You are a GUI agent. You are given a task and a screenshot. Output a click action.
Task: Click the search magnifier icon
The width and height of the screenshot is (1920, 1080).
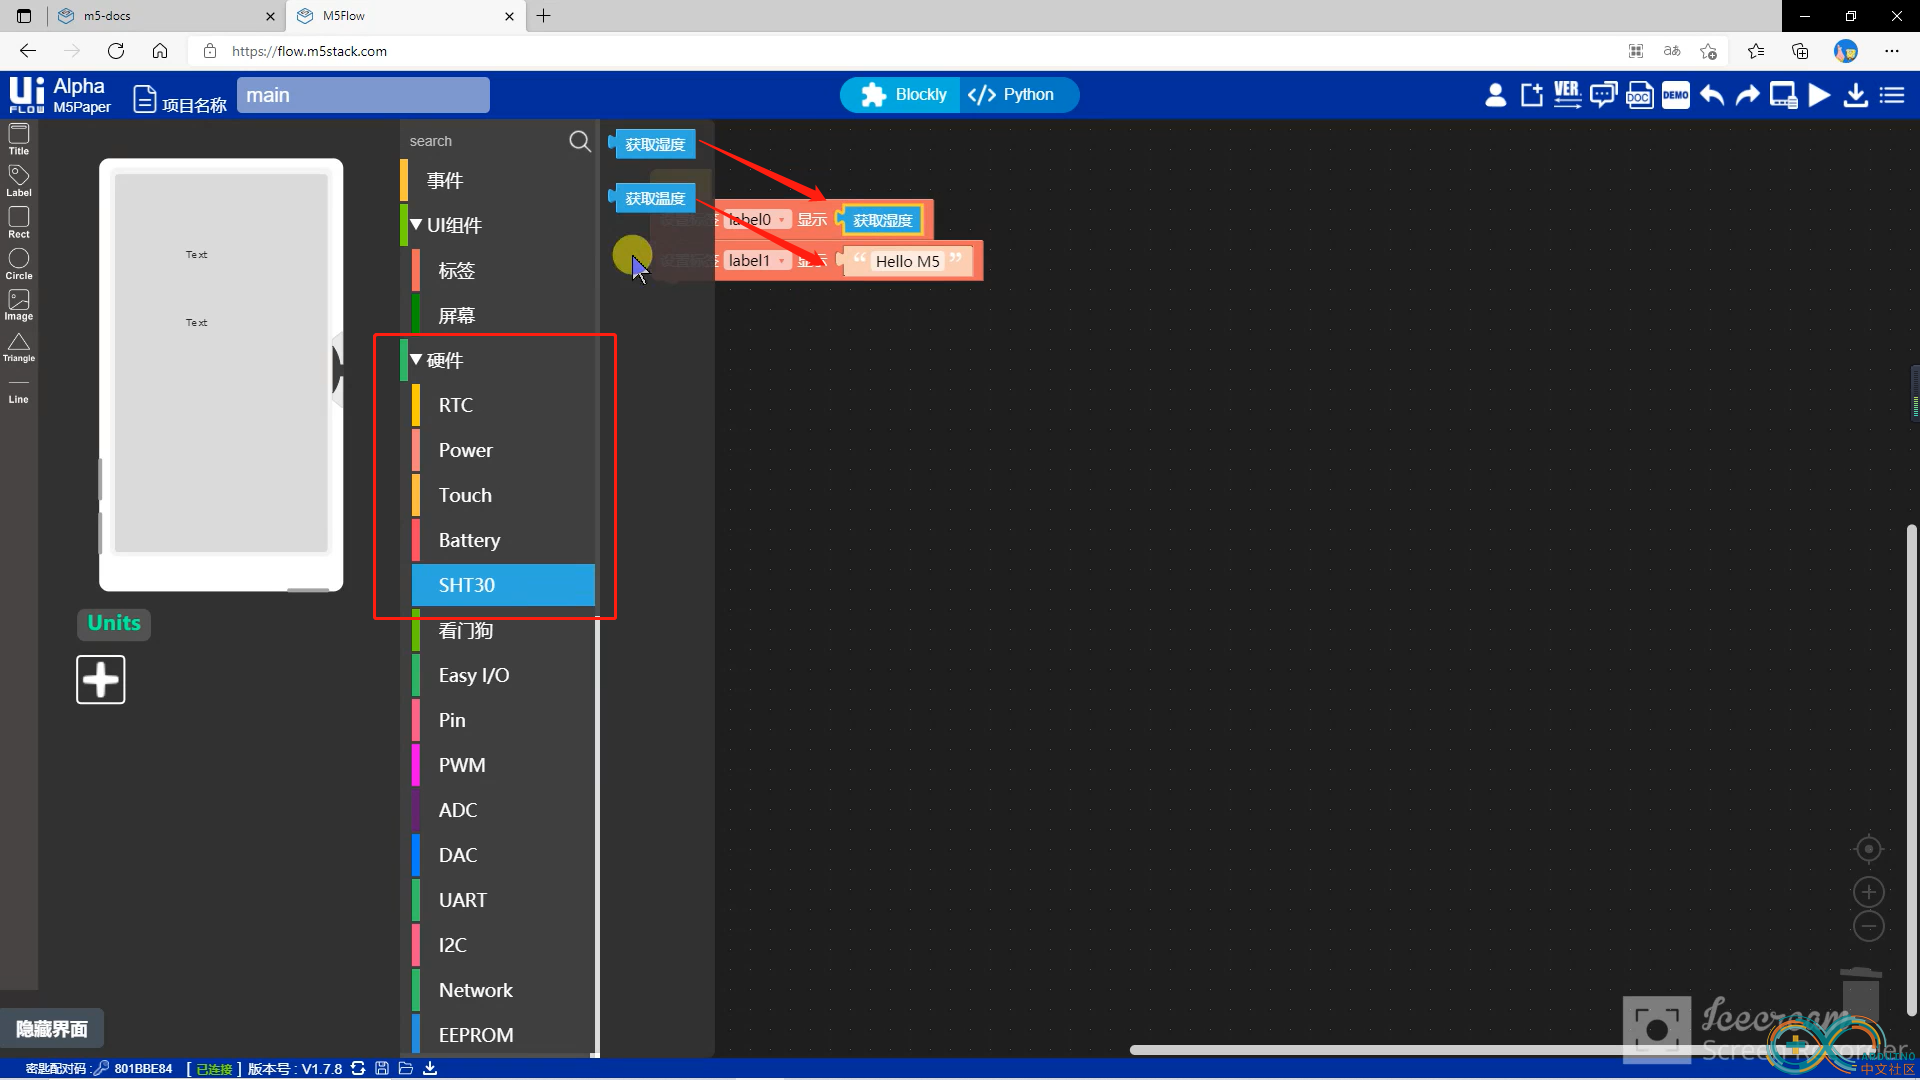coord(580,141)
